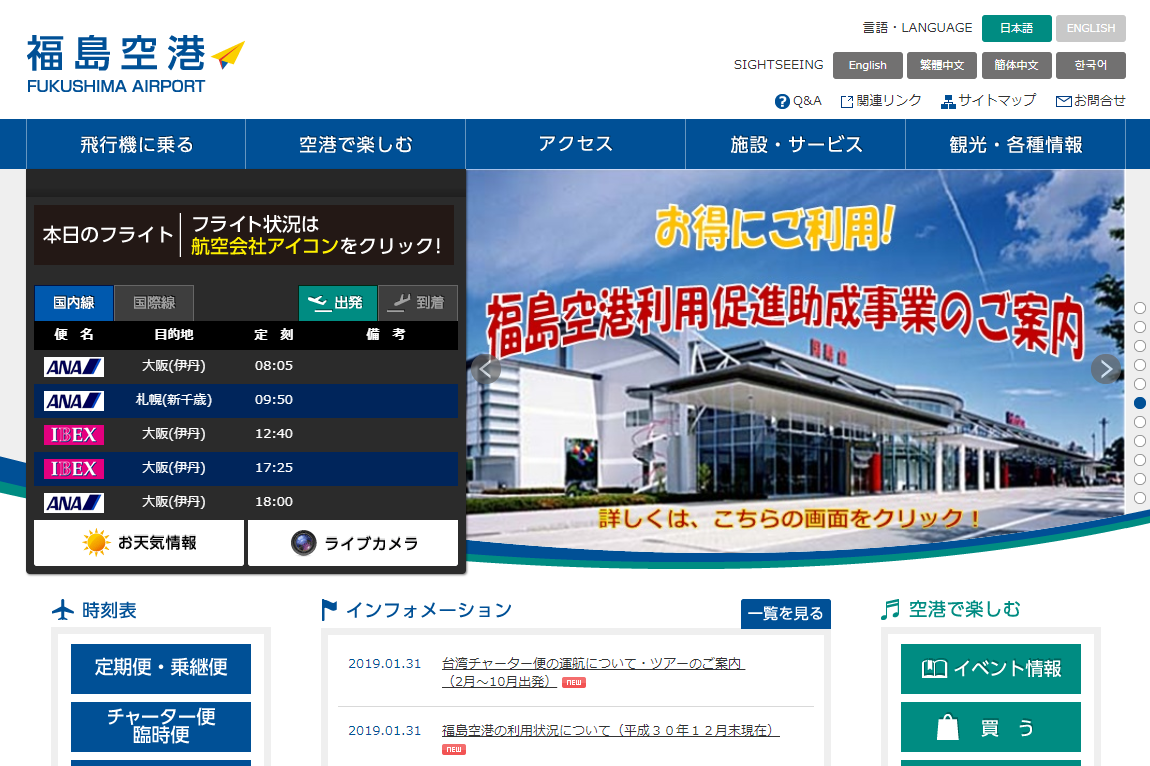The image size is (1150, 766).
Task: Open the live camera button
Action: (x=353, y=543)
